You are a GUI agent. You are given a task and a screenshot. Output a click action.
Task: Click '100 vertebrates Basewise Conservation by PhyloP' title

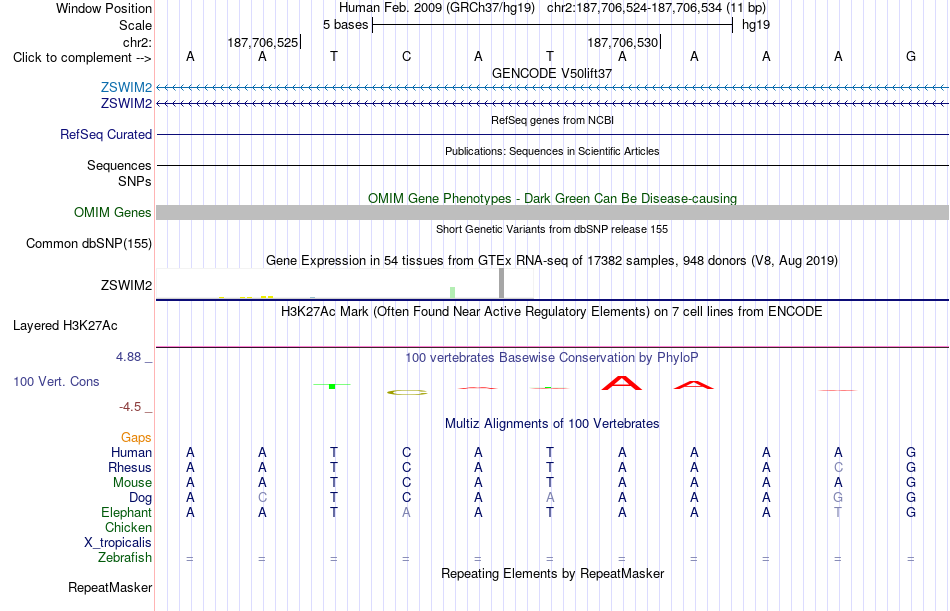(x=552, y=358)
